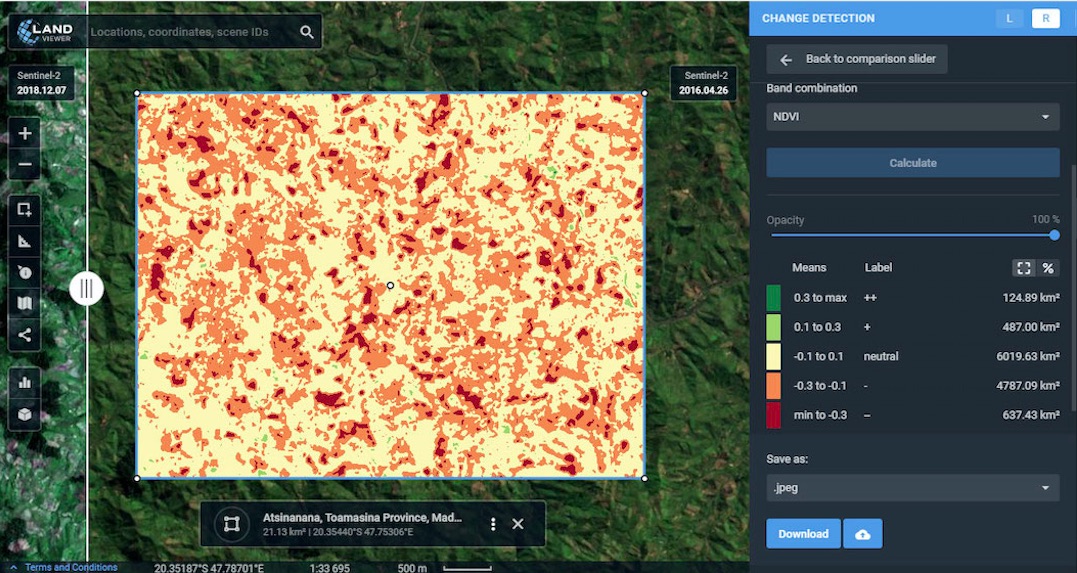1077x573 pixels.
Task: Click the bottom-right AOI corner handle
Action: (x=644, y=478)
